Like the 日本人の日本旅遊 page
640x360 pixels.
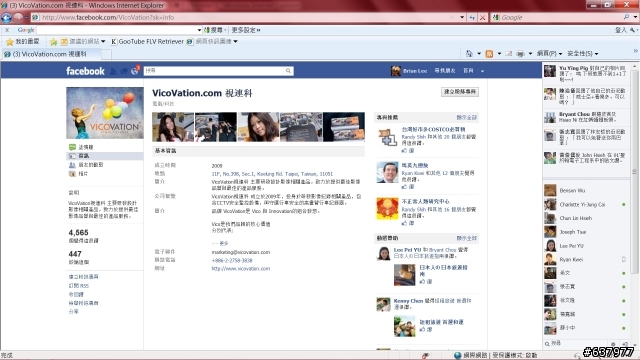click(x=426, y=282)
